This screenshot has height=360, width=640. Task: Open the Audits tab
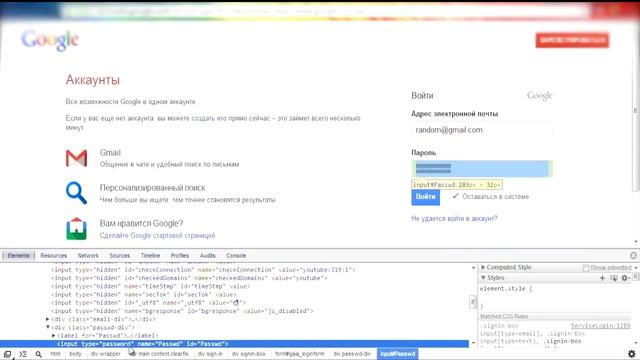click(207, 256)
